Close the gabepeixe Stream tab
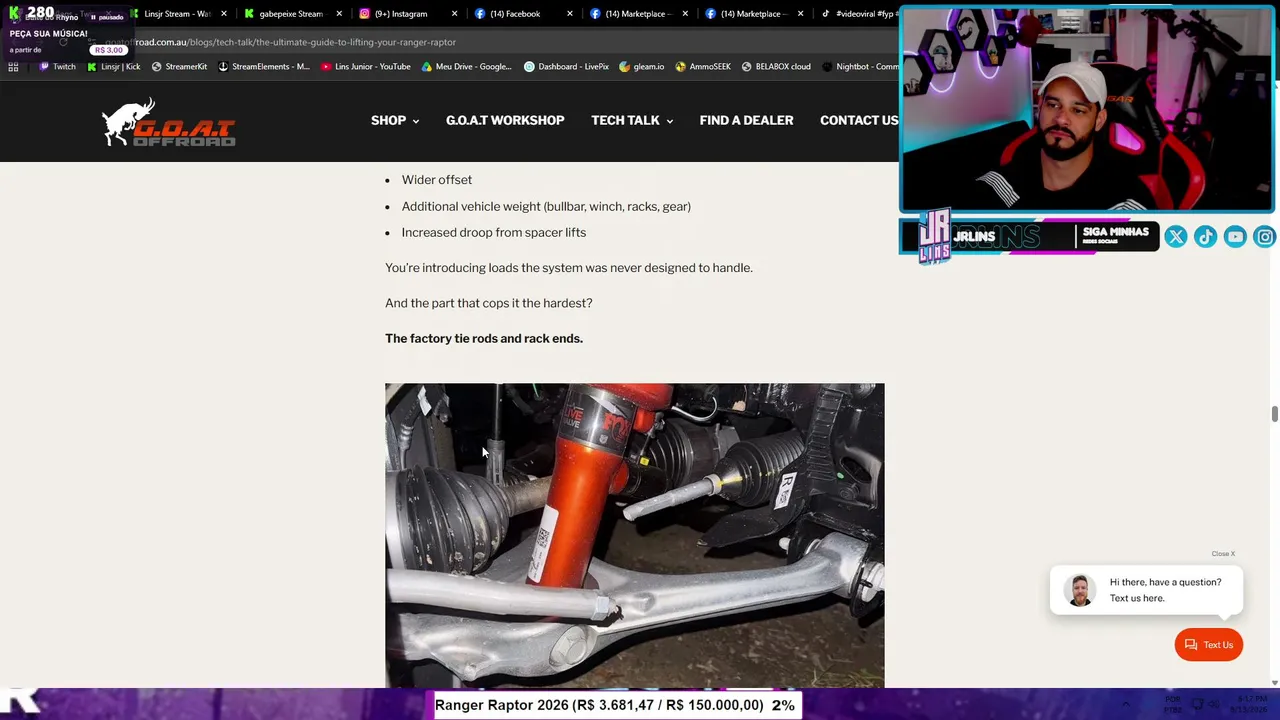The height and width of the screenshot is (720, 1280). click(x=339, y=14)
